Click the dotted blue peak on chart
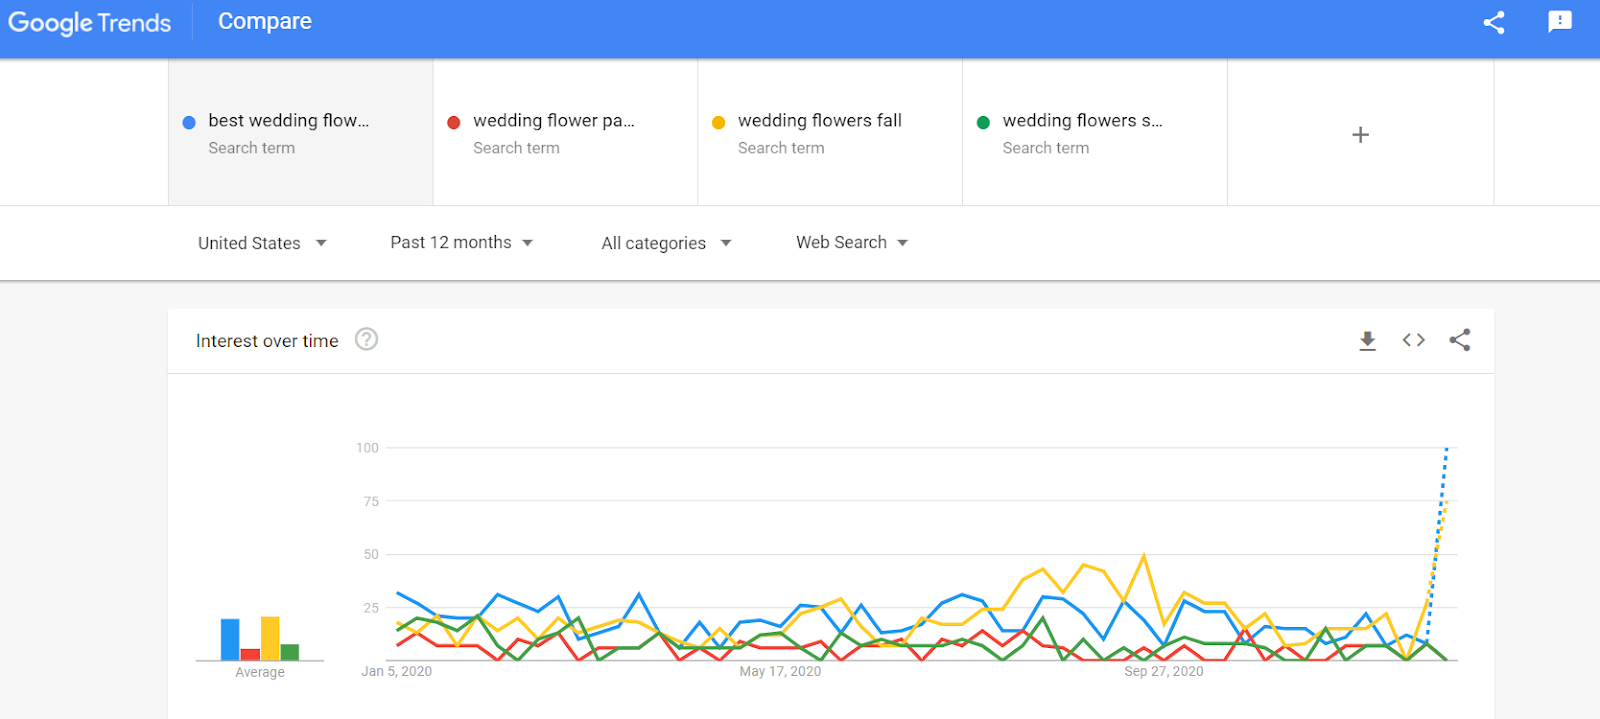The height and width of the screenshot is (719, 1600). click(1446, 452)
